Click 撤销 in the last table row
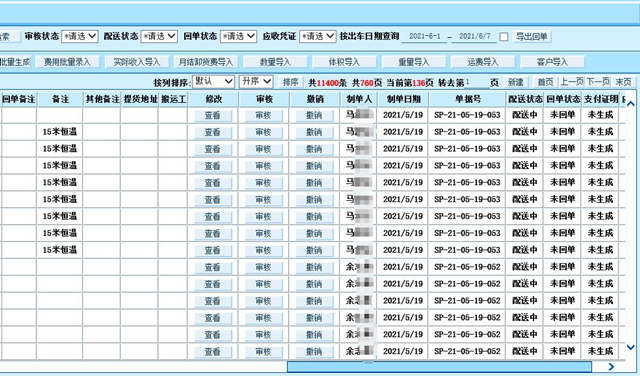The height and width of the screenshot is (376, 640). pyautogui.click(x=314, y=352)
